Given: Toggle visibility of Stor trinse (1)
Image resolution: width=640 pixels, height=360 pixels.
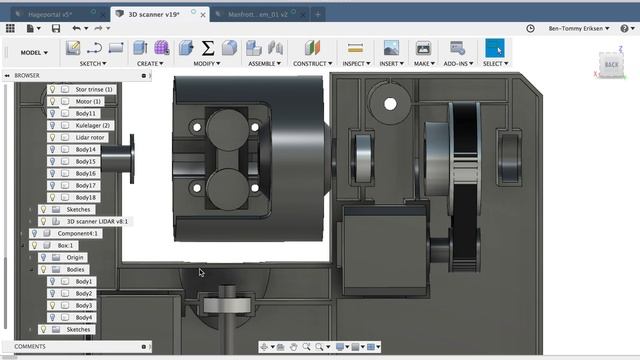Looking at the screenshot, I should pyautogui.click(x=52, y=89).
